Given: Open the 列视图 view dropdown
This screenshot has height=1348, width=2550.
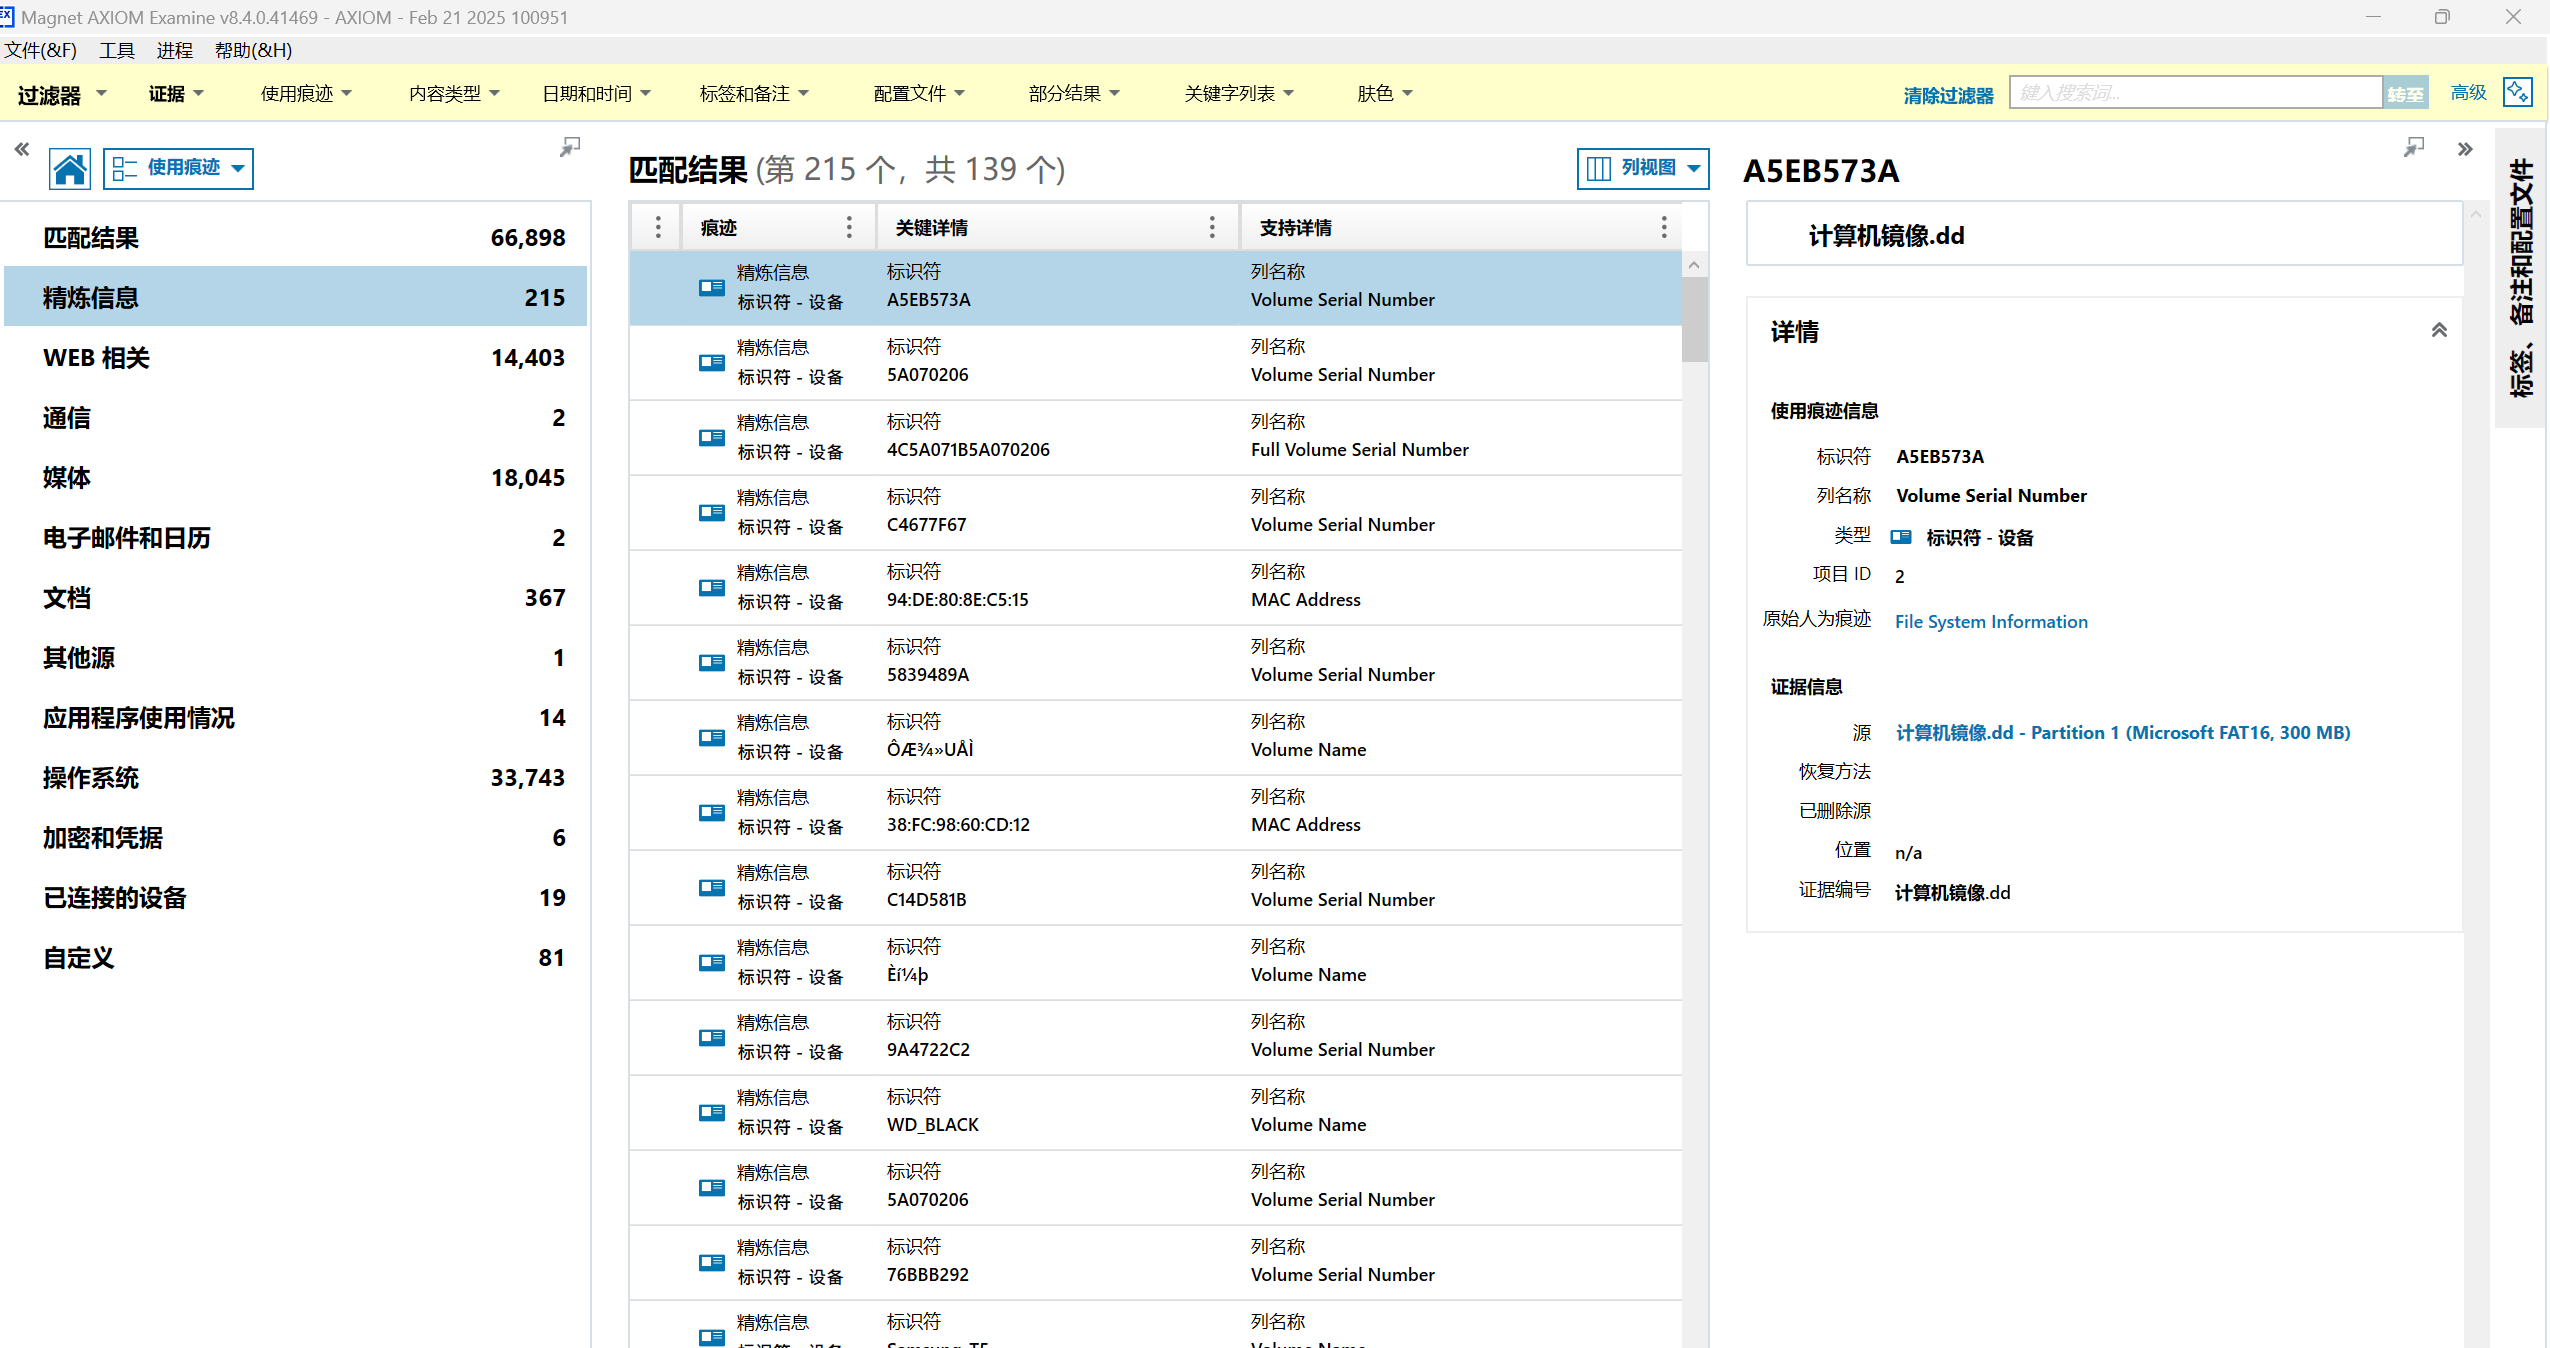Looking at the screenshot, I should (1643, 168).
